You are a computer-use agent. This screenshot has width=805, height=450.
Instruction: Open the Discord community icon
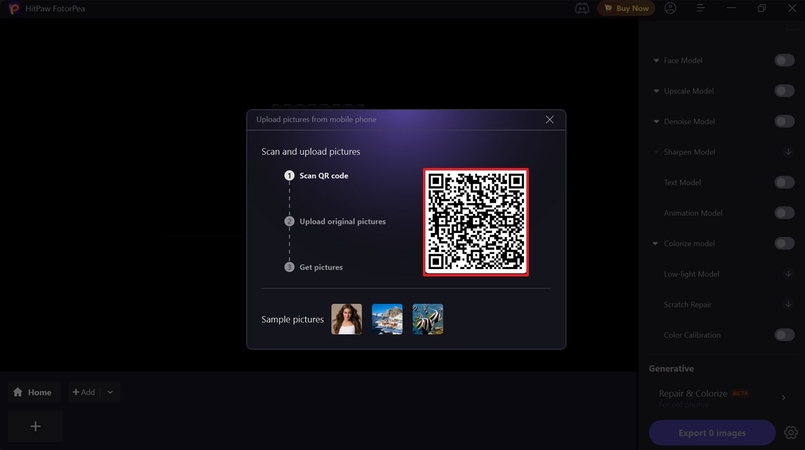tap(582, 8)
